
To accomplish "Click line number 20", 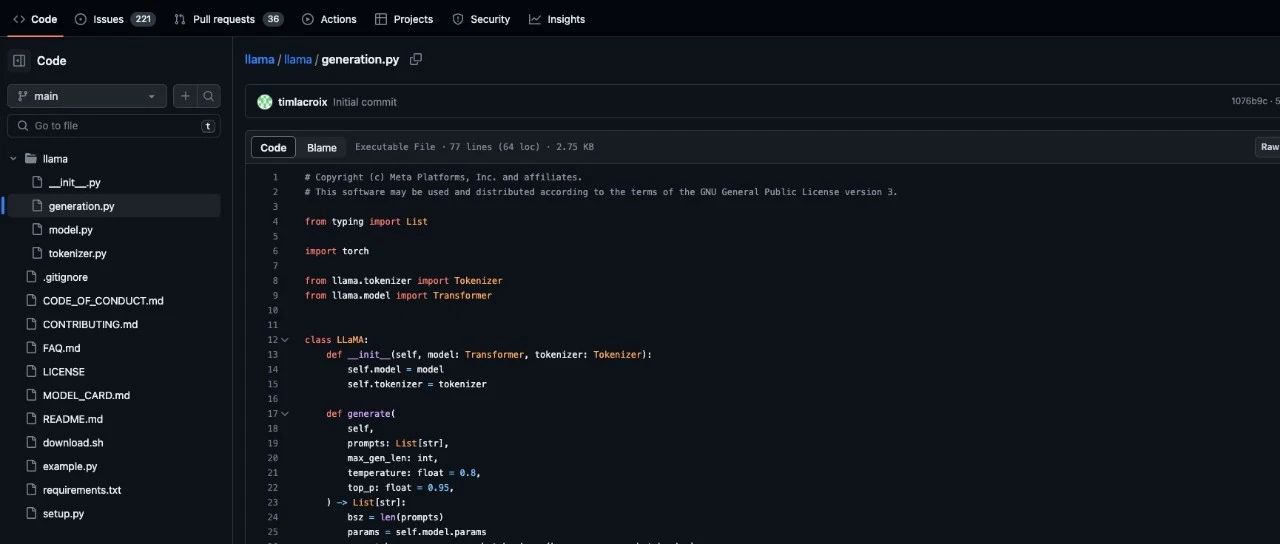I will coord(273,458).
